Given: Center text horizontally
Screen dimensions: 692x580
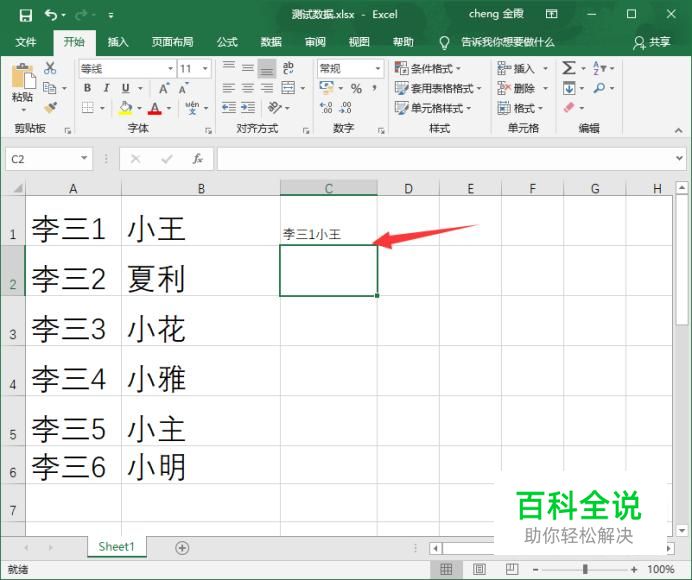Looking at the screenshot, I should pyautogui.click(x=248, y=88).
